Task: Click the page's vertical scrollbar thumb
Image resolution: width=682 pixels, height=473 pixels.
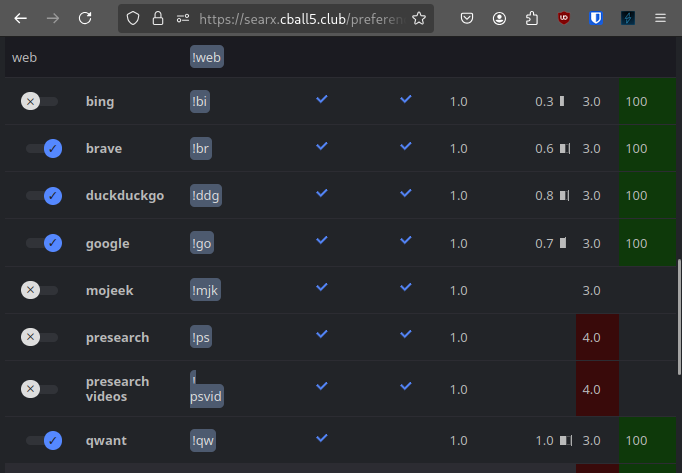Action: tap(679, 317)
